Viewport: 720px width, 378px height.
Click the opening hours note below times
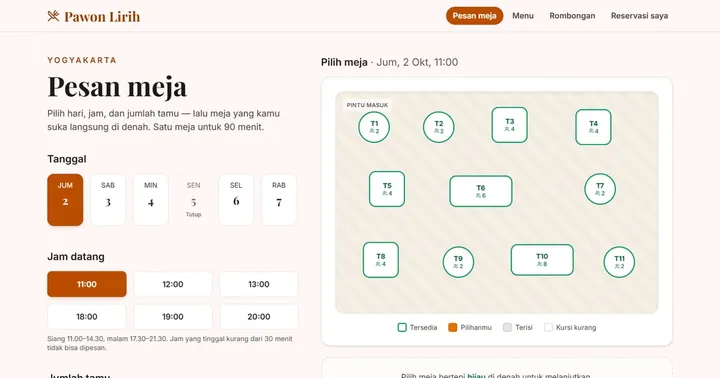pos(170,343)
